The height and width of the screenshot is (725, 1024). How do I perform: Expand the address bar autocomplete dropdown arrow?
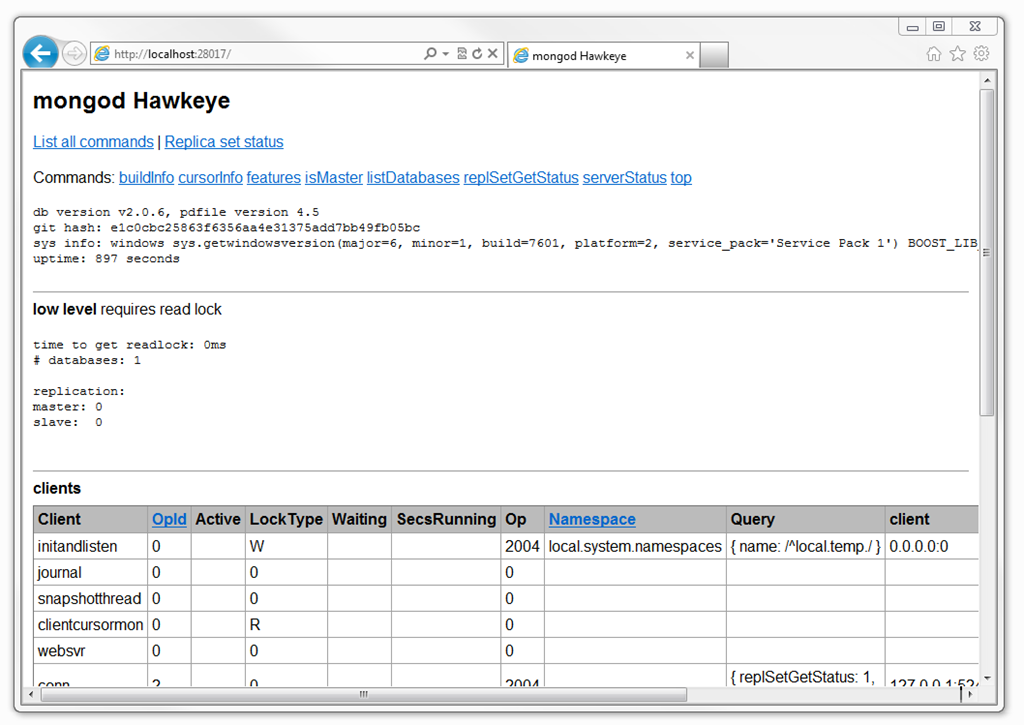445,54
